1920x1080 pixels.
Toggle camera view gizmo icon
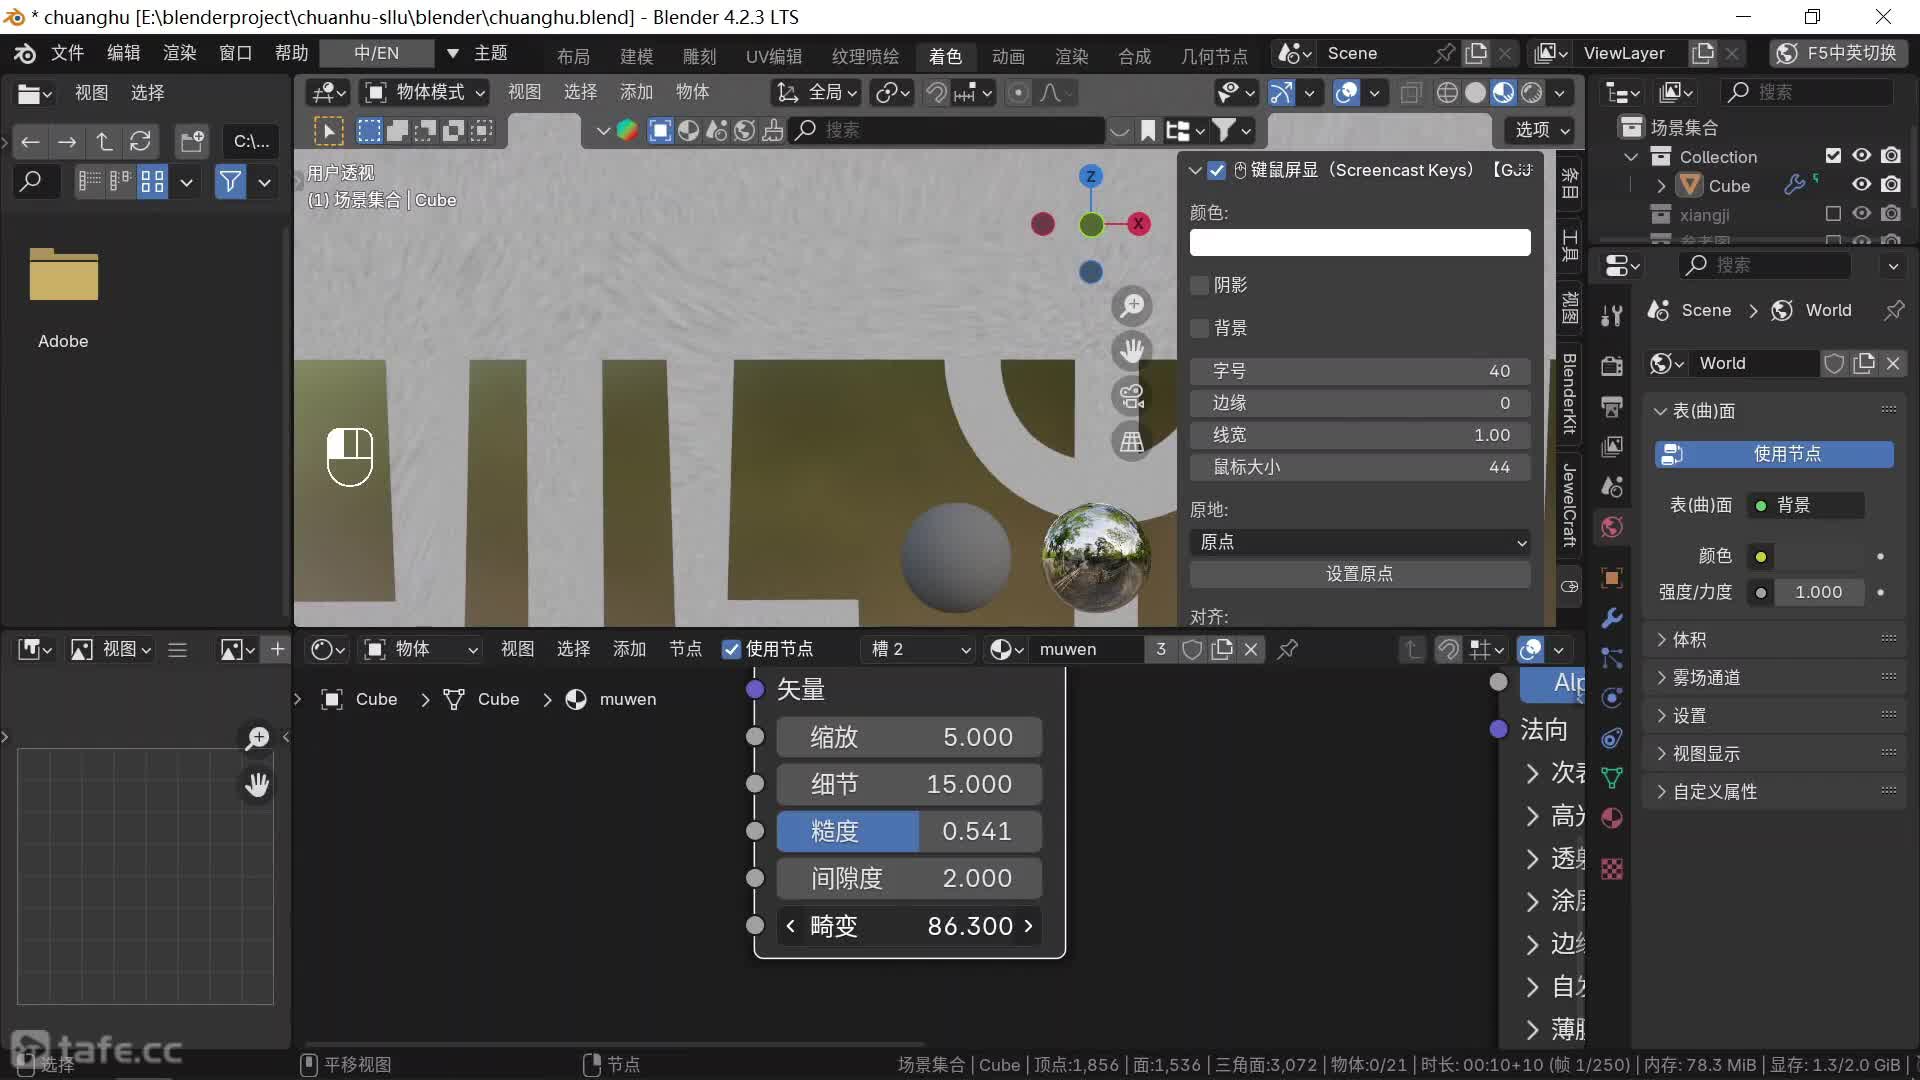[1132, 397]
